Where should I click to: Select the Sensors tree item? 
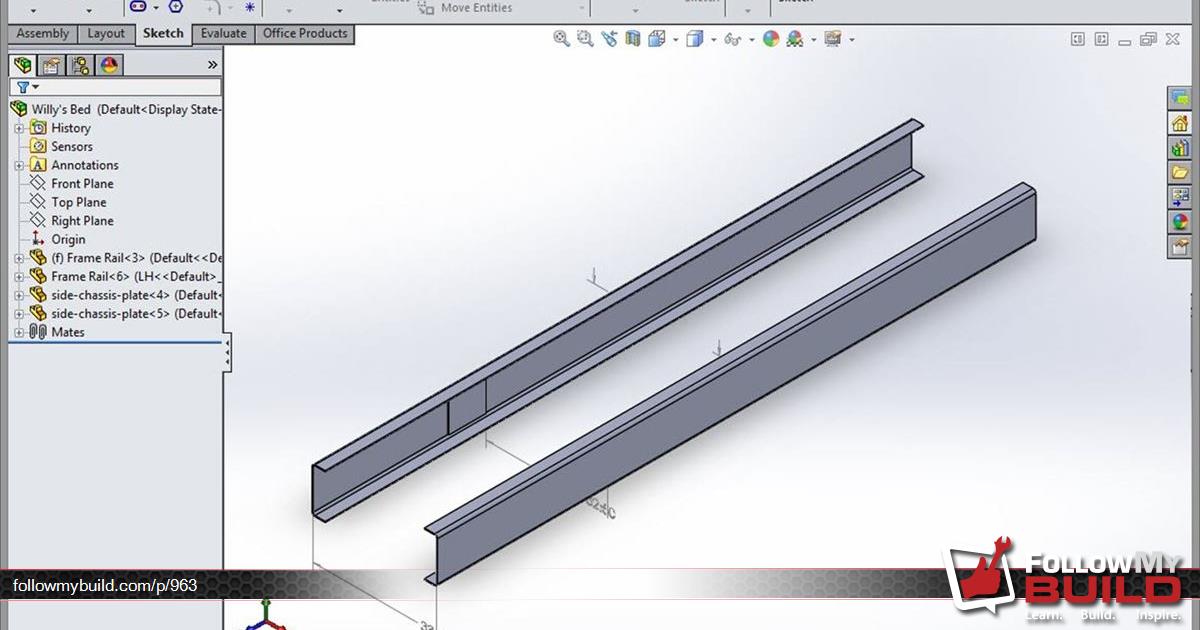point(72,147)
